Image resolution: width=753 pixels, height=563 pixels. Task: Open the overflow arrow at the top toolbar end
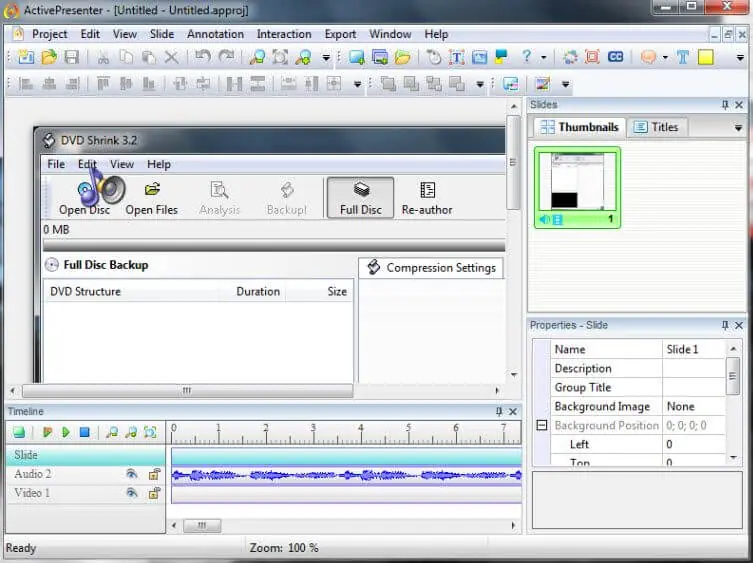pos(740,58)
